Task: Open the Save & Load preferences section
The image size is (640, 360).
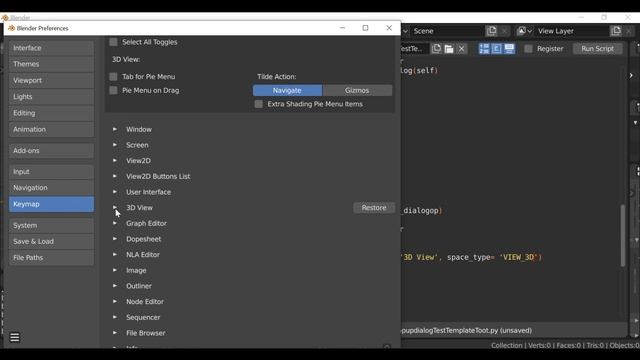Action: [x=51, y=242]
